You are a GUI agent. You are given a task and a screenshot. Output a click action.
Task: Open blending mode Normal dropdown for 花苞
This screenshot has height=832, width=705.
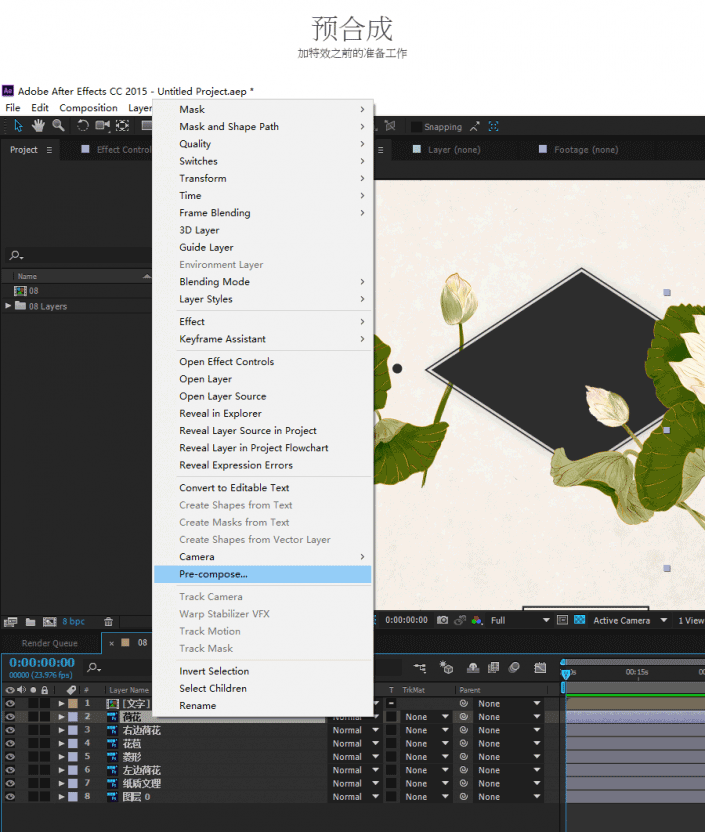[x=355, y=743]
